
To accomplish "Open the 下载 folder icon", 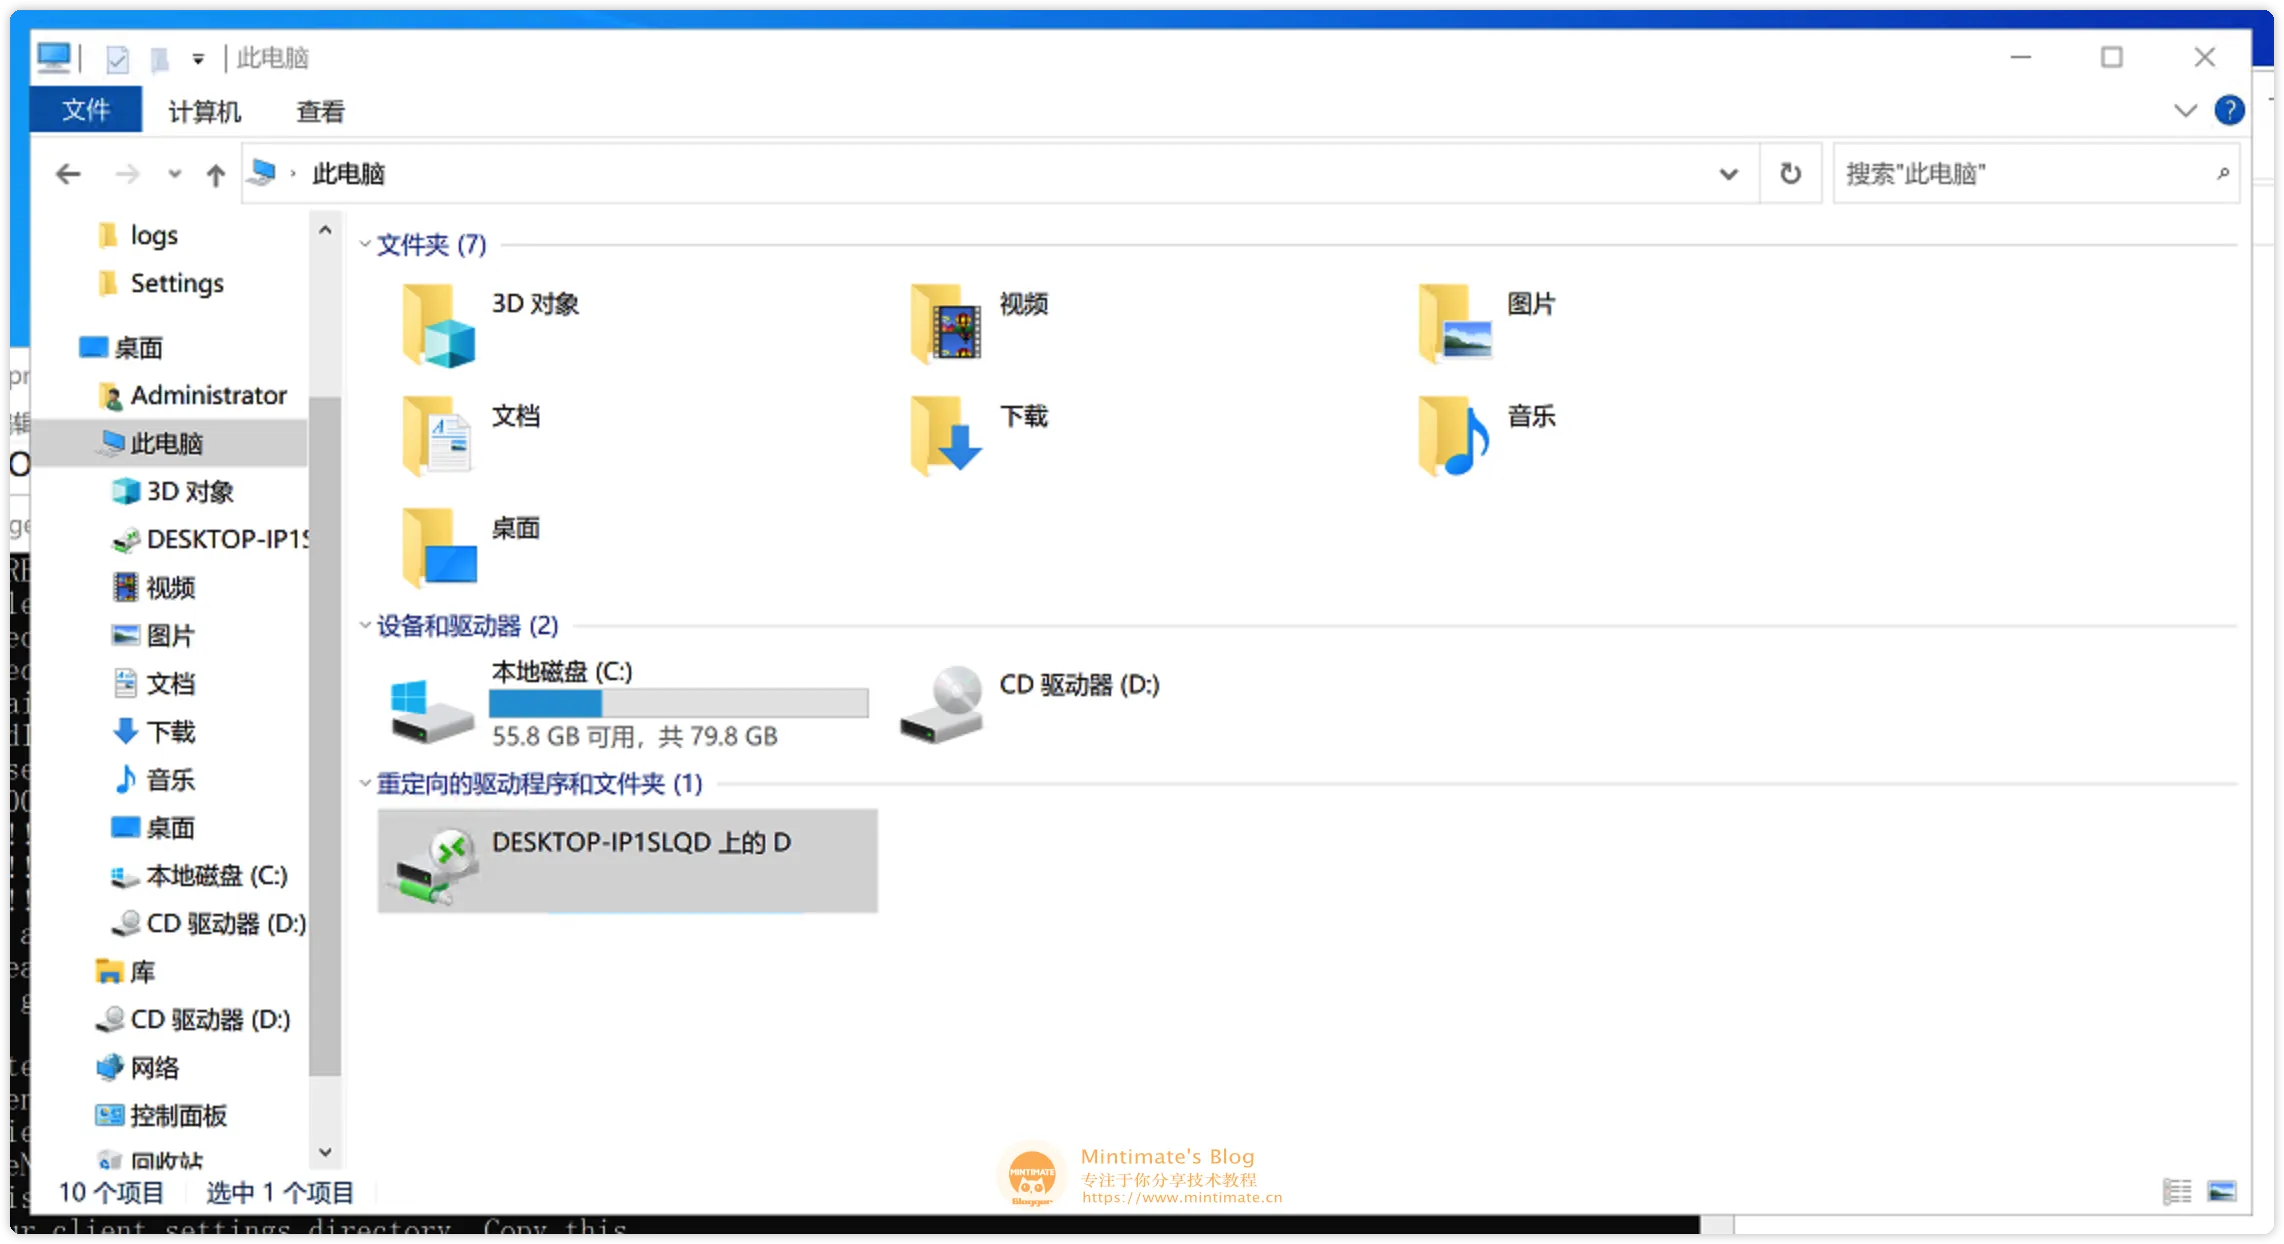I will point(946,436).
